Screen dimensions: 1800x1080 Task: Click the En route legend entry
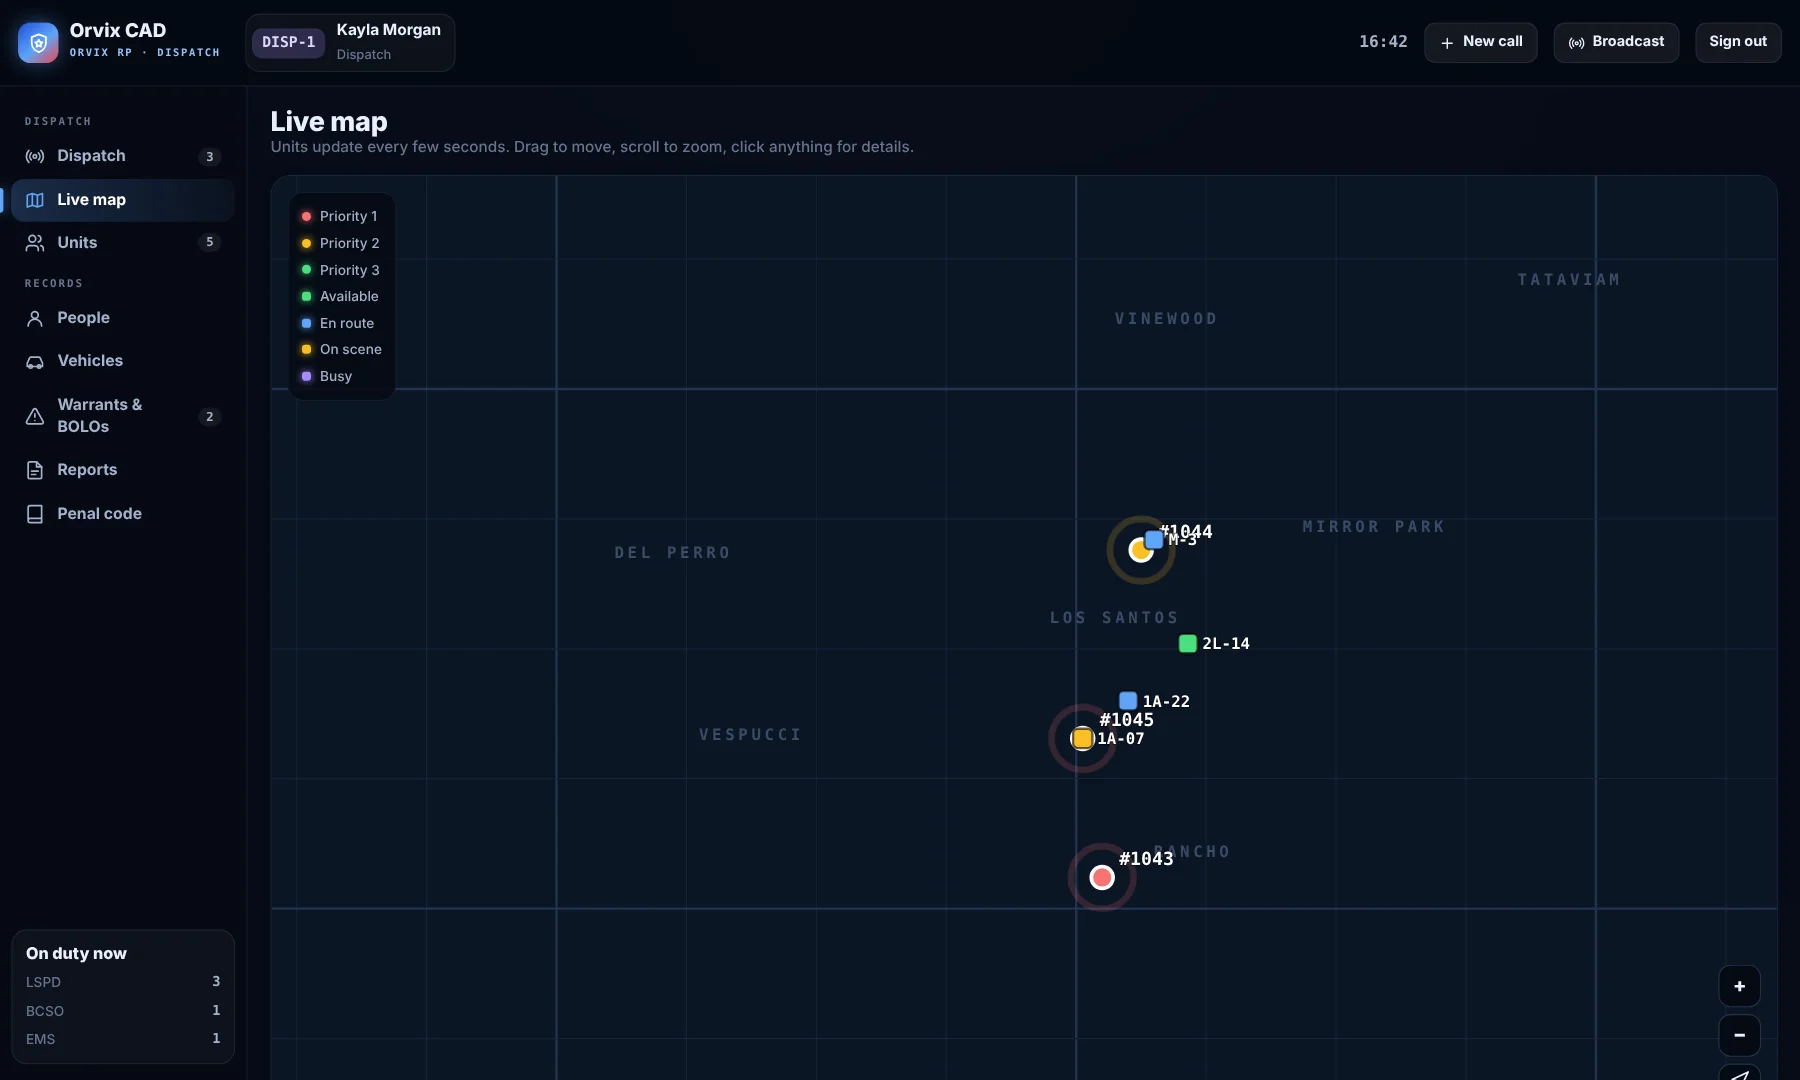coord(338,324)
